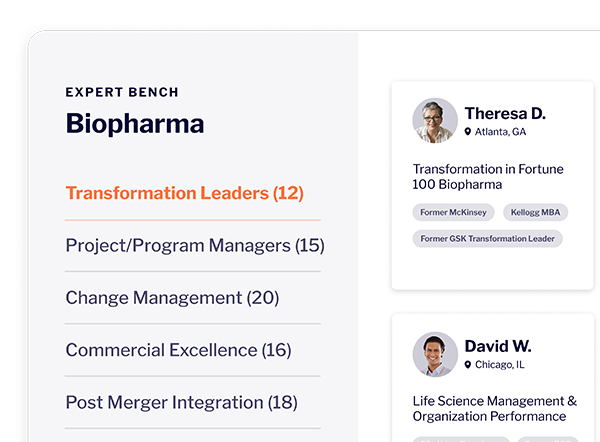Click Chicago, IL location text

[x=500, y=365]
